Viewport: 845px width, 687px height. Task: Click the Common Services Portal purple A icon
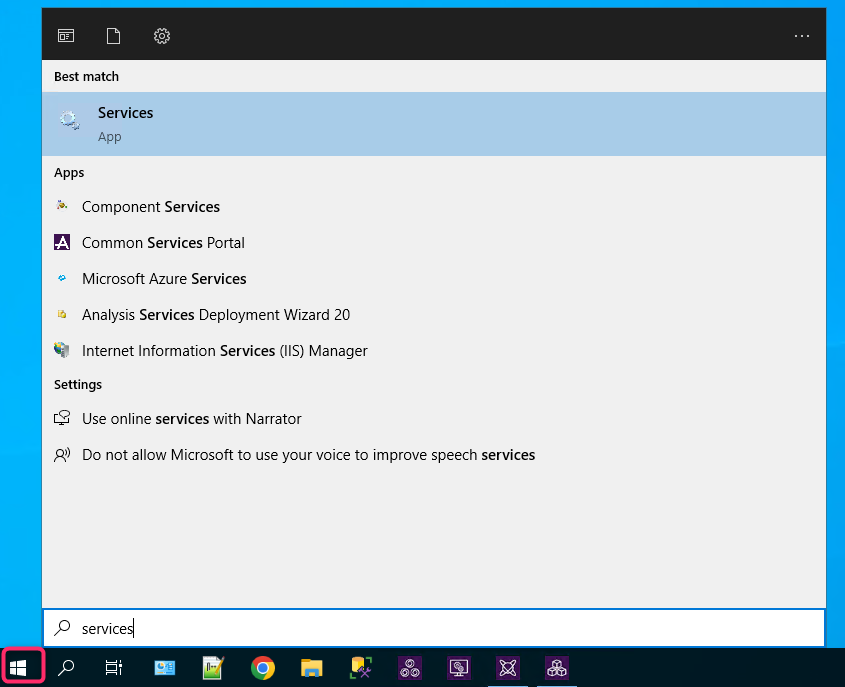click(62, 242)
